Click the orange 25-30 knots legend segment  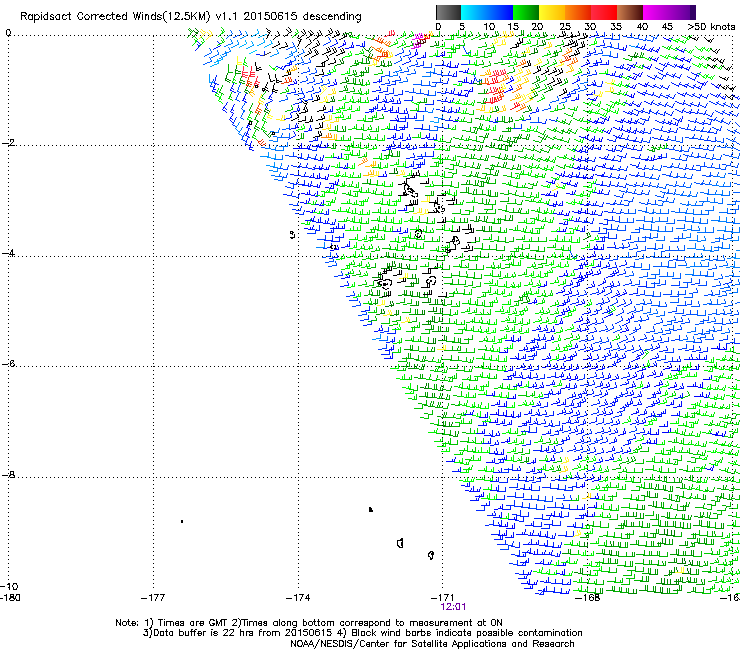point(578,12)
